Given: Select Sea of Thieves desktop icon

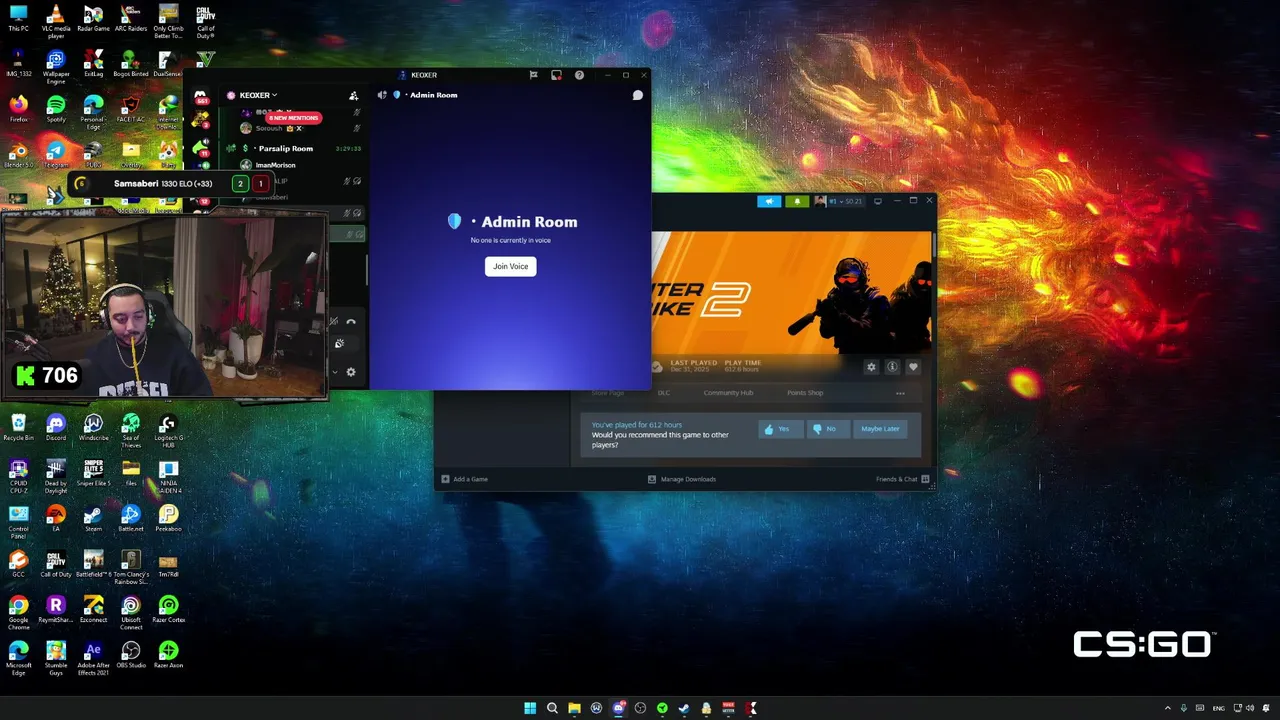Looking at the screenshot, I should pyautogui.click(x=131, y=431).
